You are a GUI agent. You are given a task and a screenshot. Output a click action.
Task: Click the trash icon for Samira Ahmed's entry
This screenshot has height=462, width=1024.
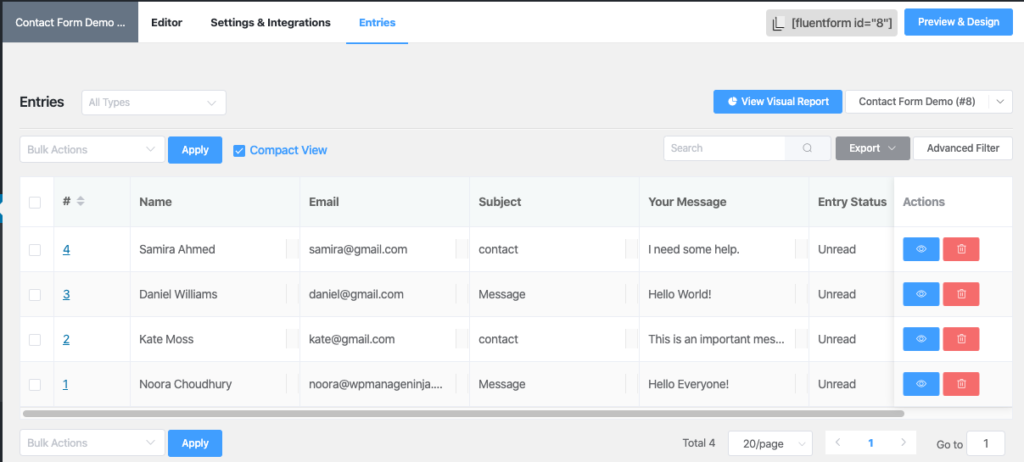[x=961, y=249]
